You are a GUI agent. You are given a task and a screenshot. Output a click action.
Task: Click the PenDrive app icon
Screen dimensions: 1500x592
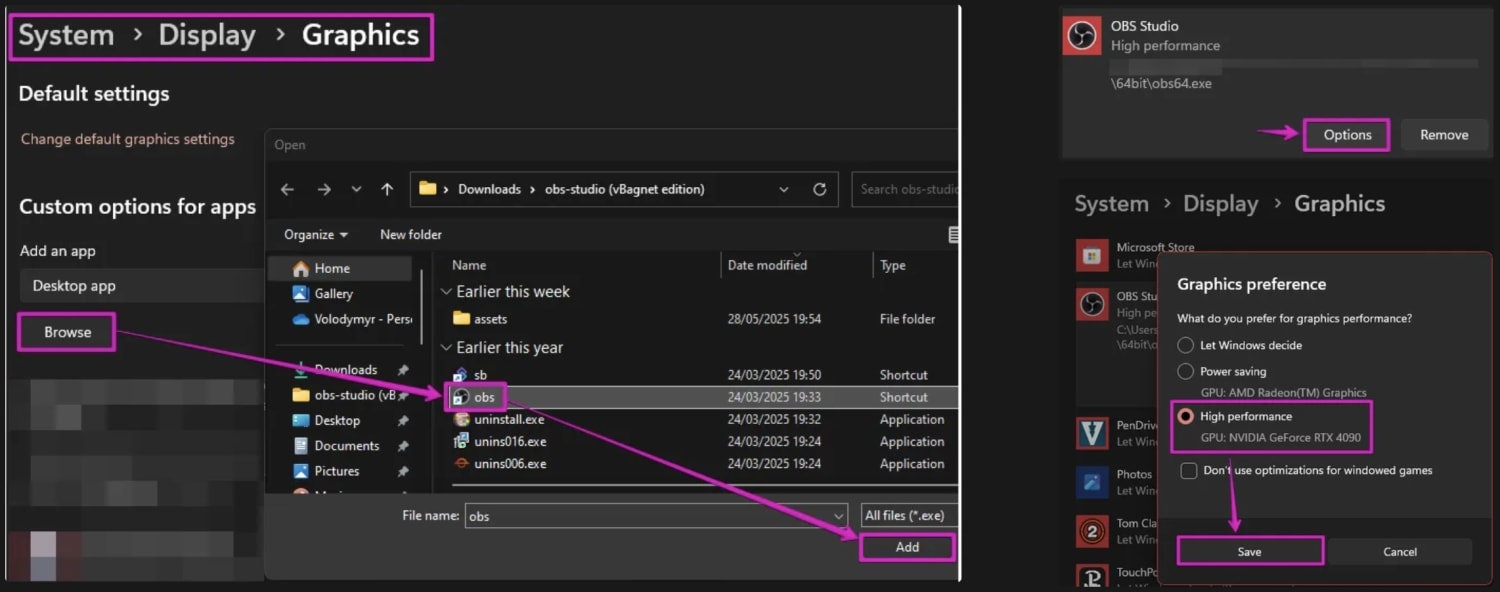coord(1092,433)
